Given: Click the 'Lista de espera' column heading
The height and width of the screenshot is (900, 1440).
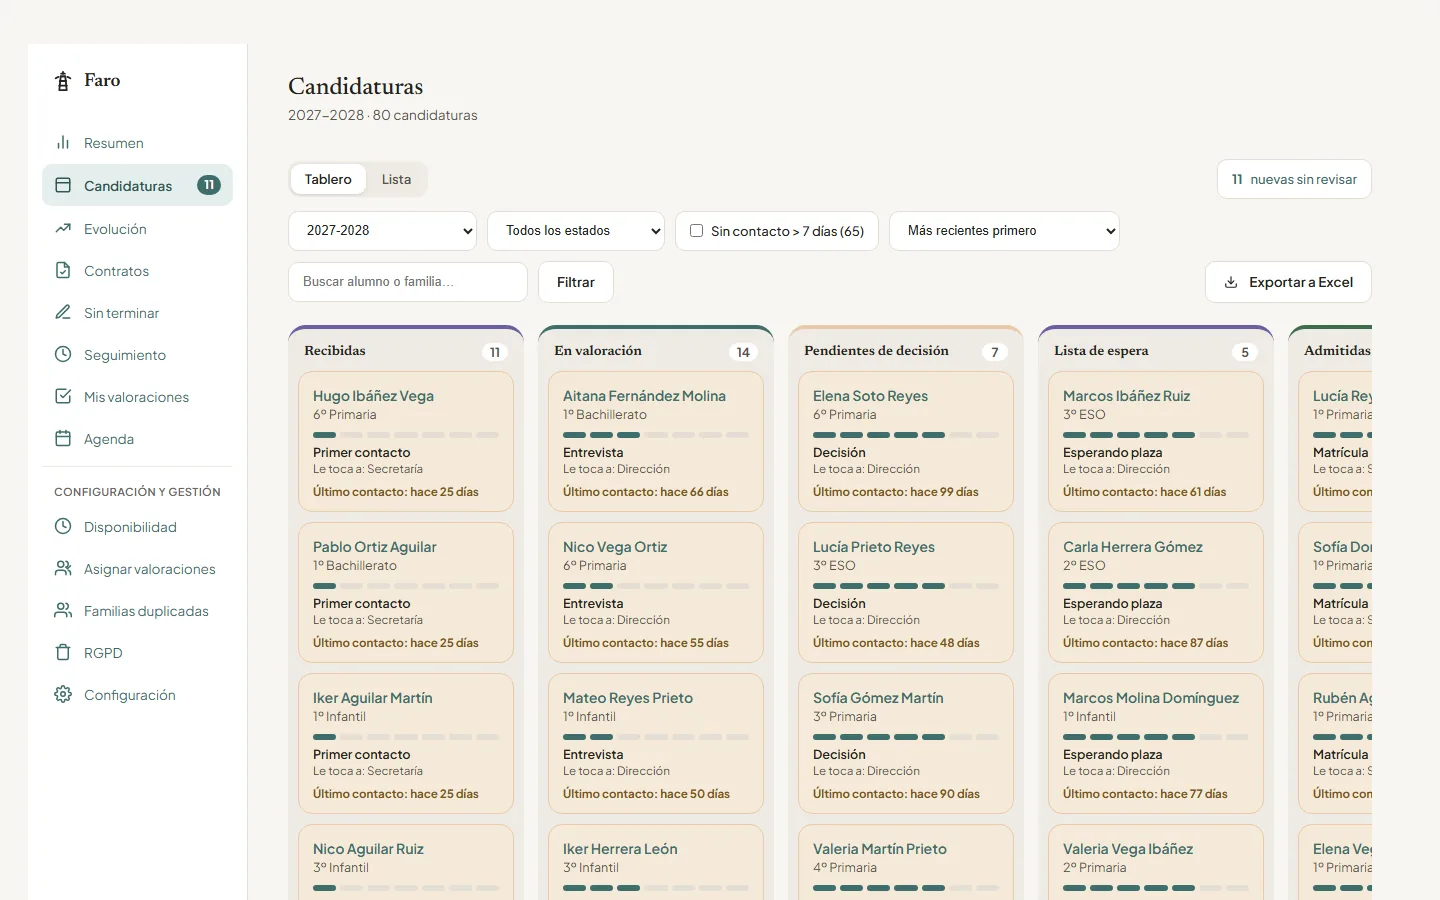Looking at the screenshot, I should click(x=1101, y=351).
